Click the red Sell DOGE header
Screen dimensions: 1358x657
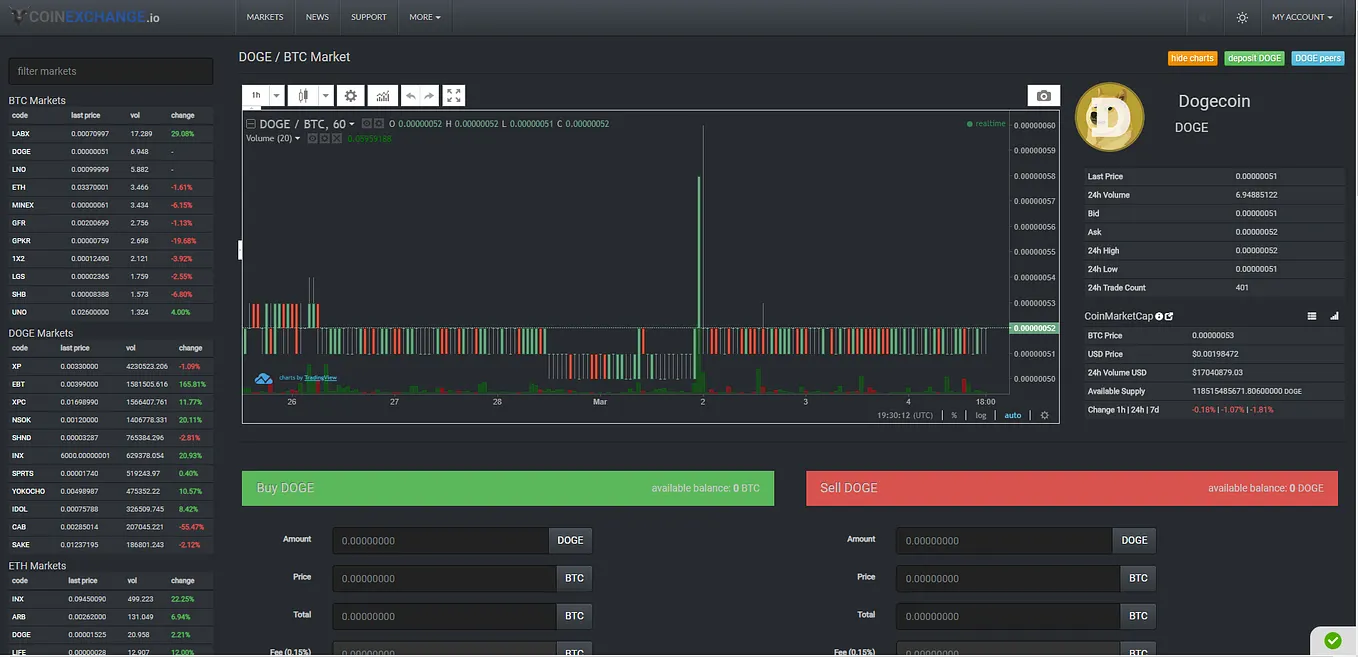click(1072, 488)
